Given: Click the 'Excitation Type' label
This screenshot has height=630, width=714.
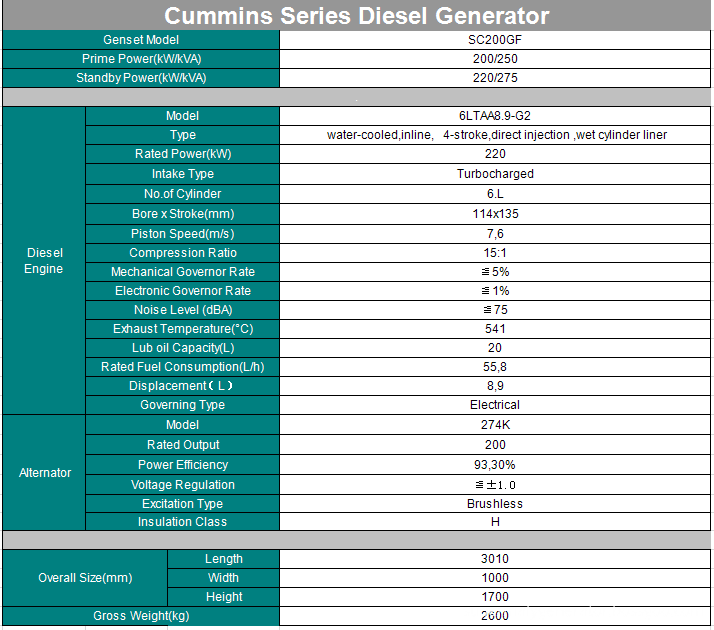Looking at the screenshot, I should pyautogui.click(x=183, y=504).
